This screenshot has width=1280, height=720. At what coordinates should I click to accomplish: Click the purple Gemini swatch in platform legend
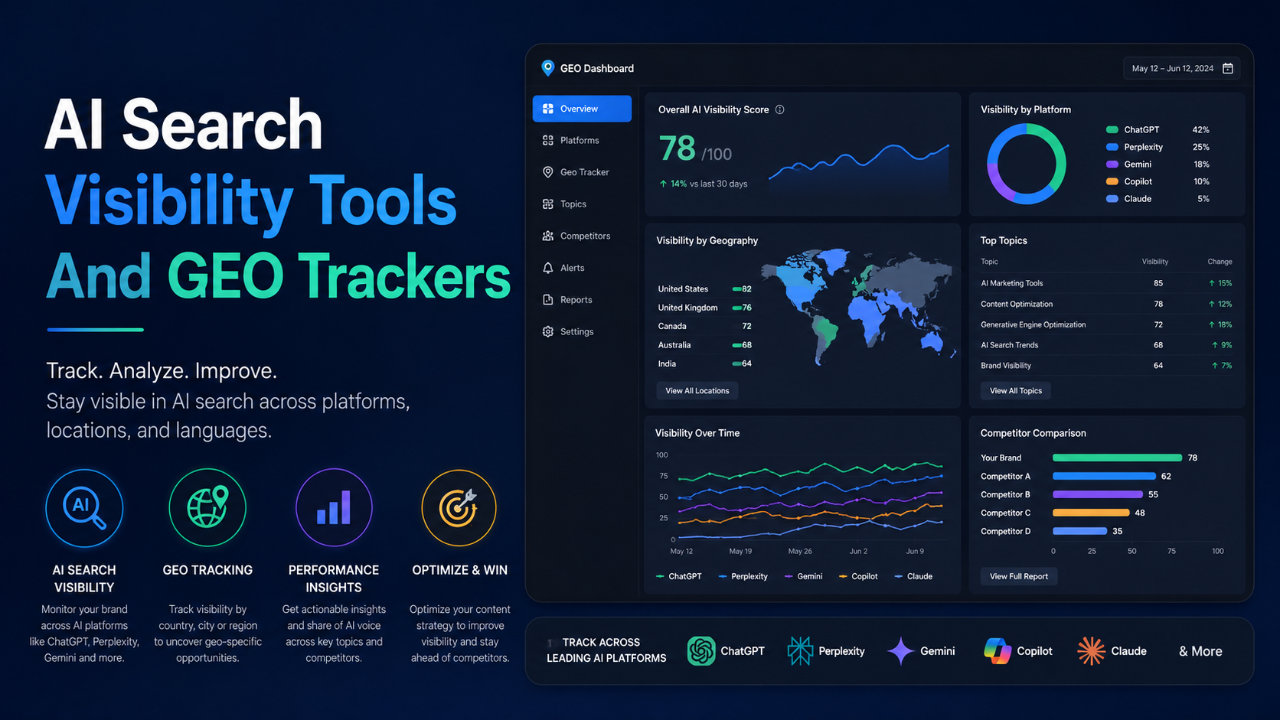point(1112,164)
